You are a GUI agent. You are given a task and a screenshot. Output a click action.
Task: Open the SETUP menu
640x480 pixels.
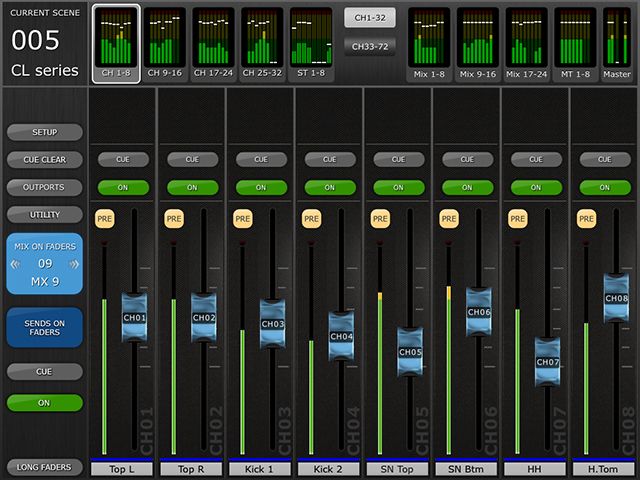(x=44, y=132)
